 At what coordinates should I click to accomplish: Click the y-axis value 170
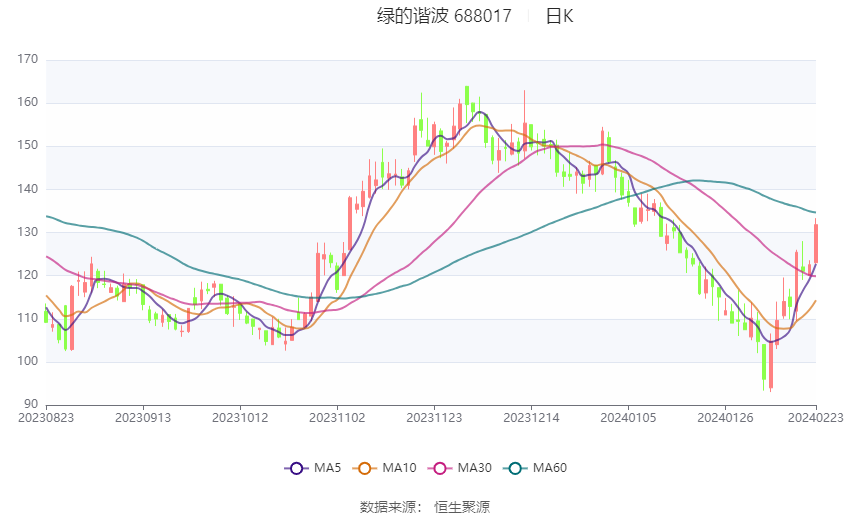(x=28, y=59)
